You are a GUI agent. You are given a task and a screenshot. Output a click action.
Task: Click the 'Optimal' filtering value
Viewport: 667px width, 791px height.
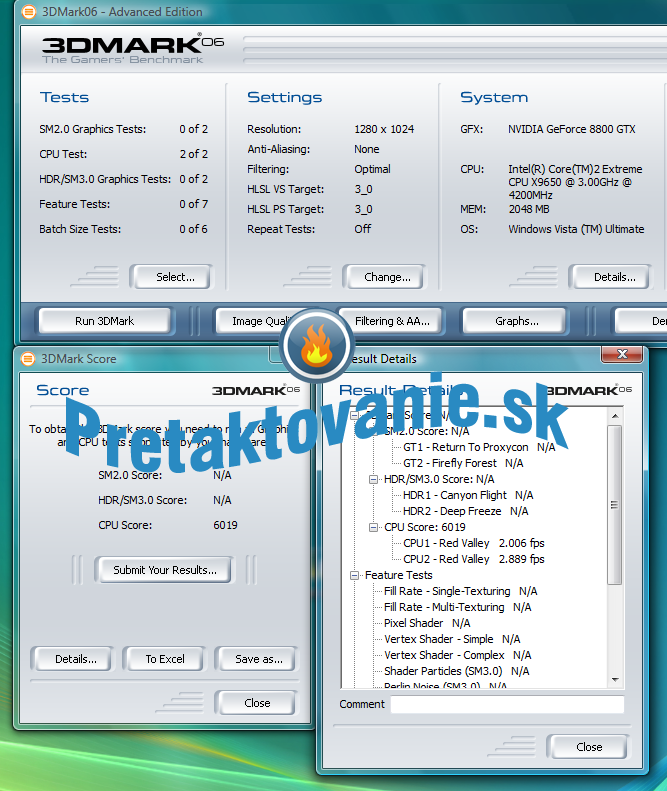pos(372,169)
